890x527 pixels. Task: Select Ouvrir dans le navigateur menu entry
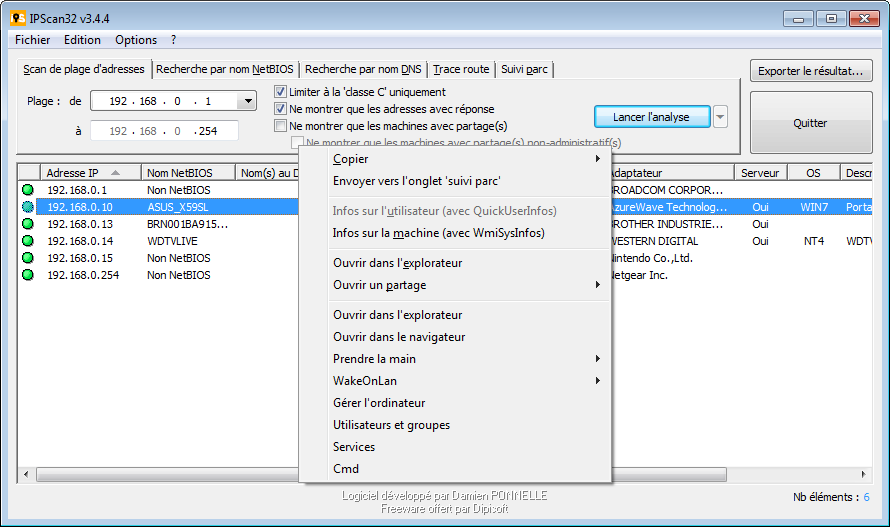(398, 337)
